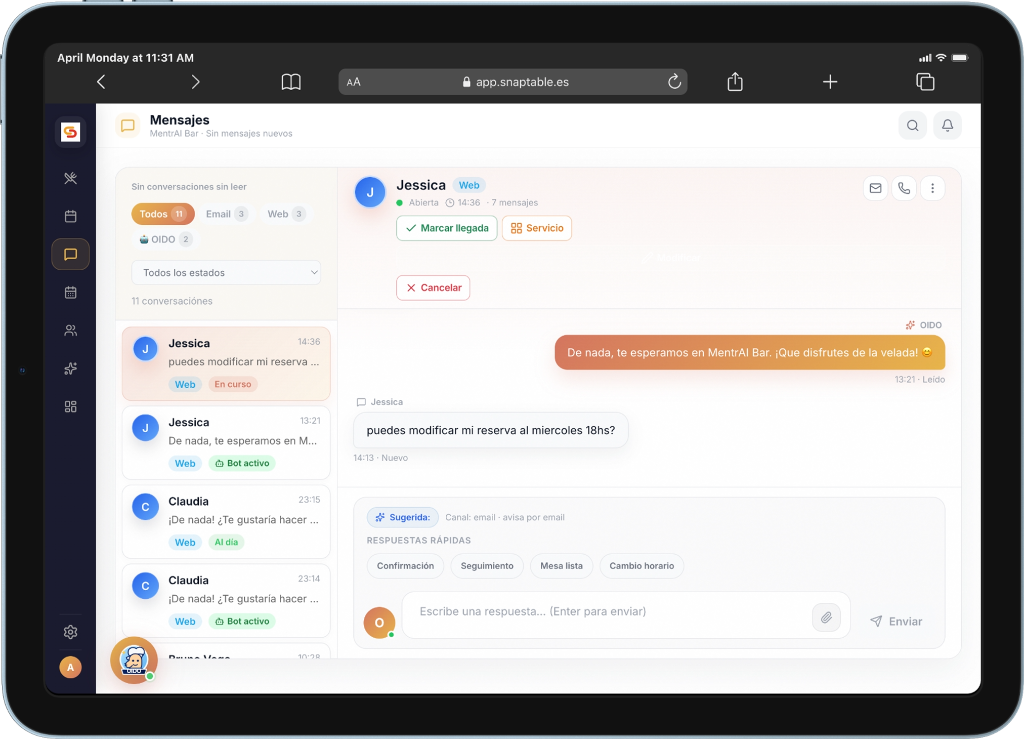This screenshot has width=1024, height=739.
Task: Click the En curso status tag
Action: point(232,385)
